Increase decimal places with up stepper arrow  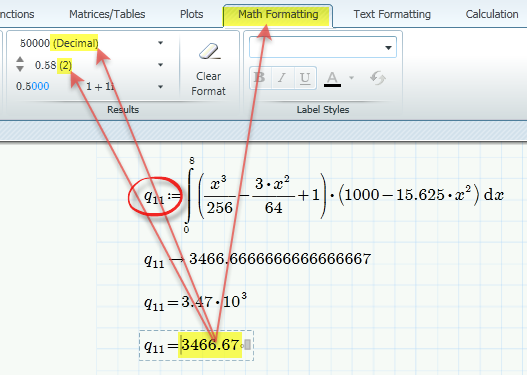tap(20, 59)
